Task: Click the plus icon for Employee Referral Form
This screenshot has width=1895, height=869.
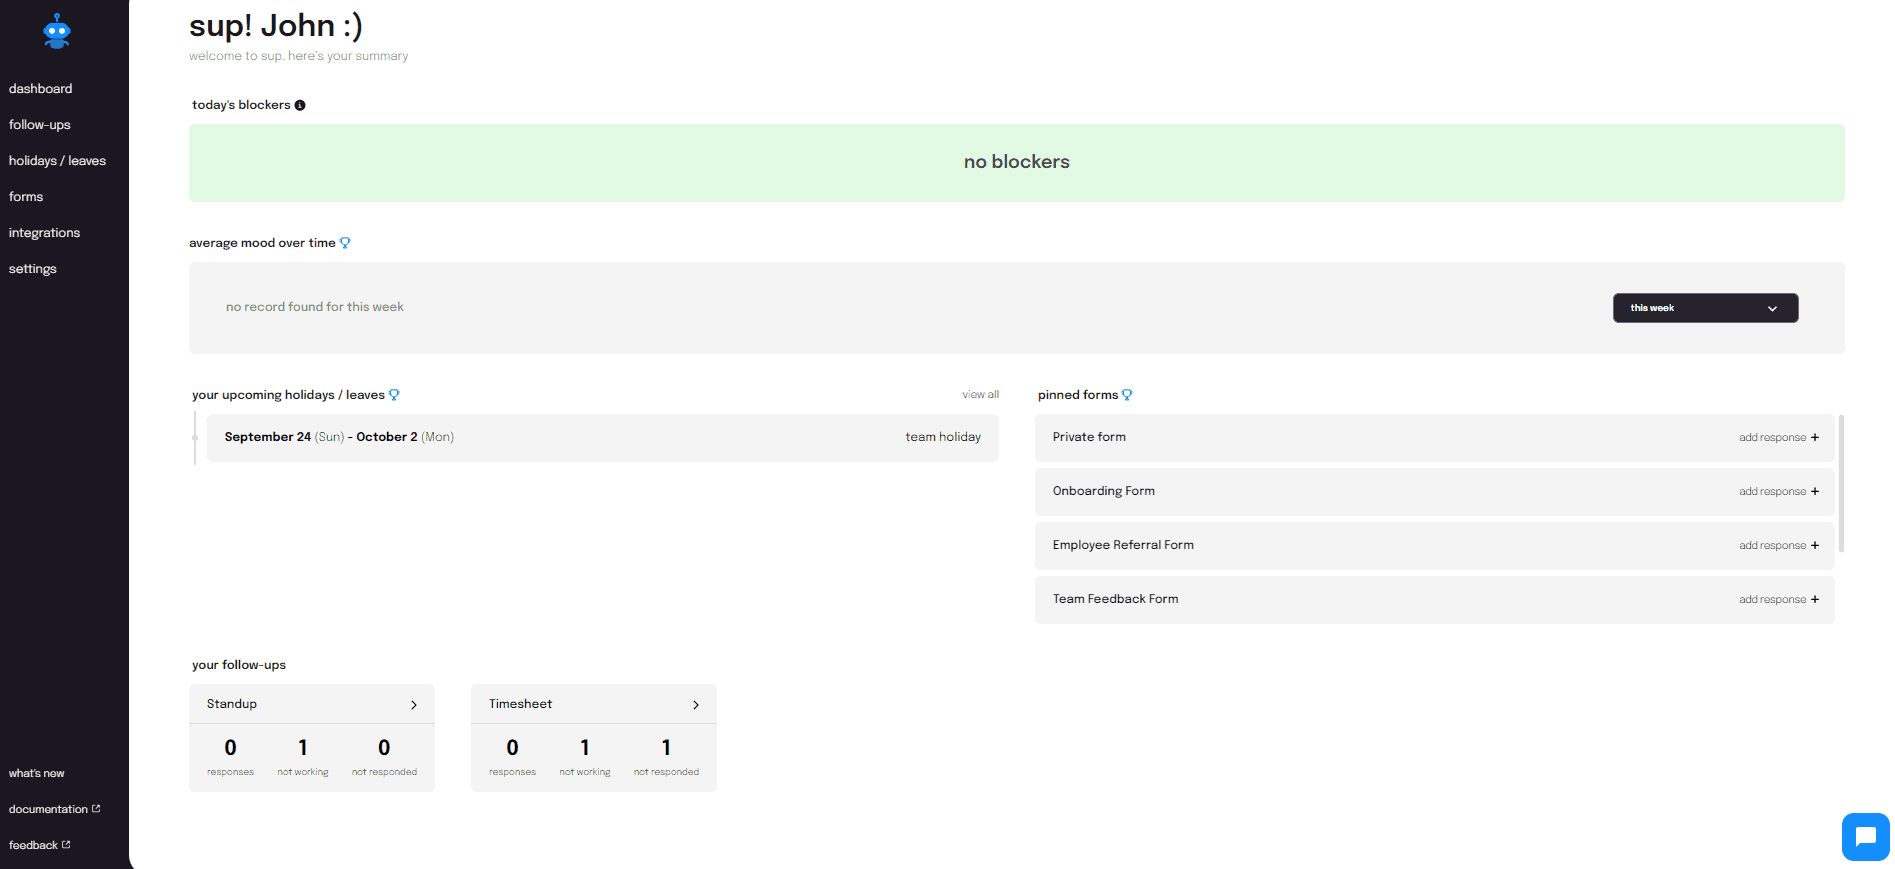Action: (1815, 545)
